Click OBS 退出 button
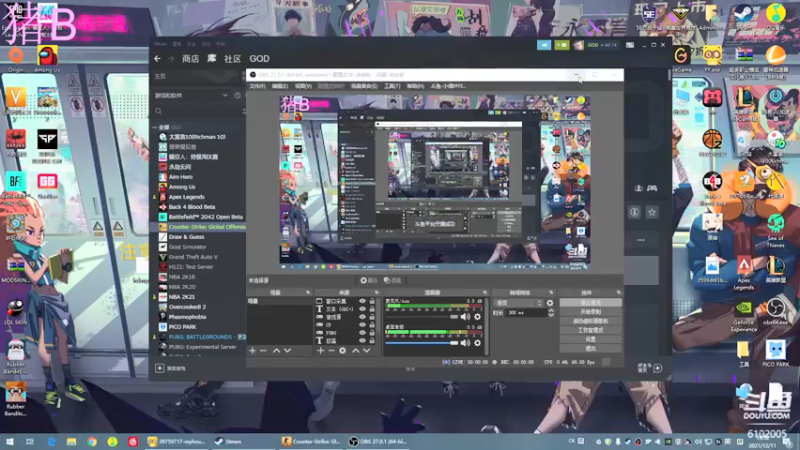The image size is (800, 450). [590, 348]
